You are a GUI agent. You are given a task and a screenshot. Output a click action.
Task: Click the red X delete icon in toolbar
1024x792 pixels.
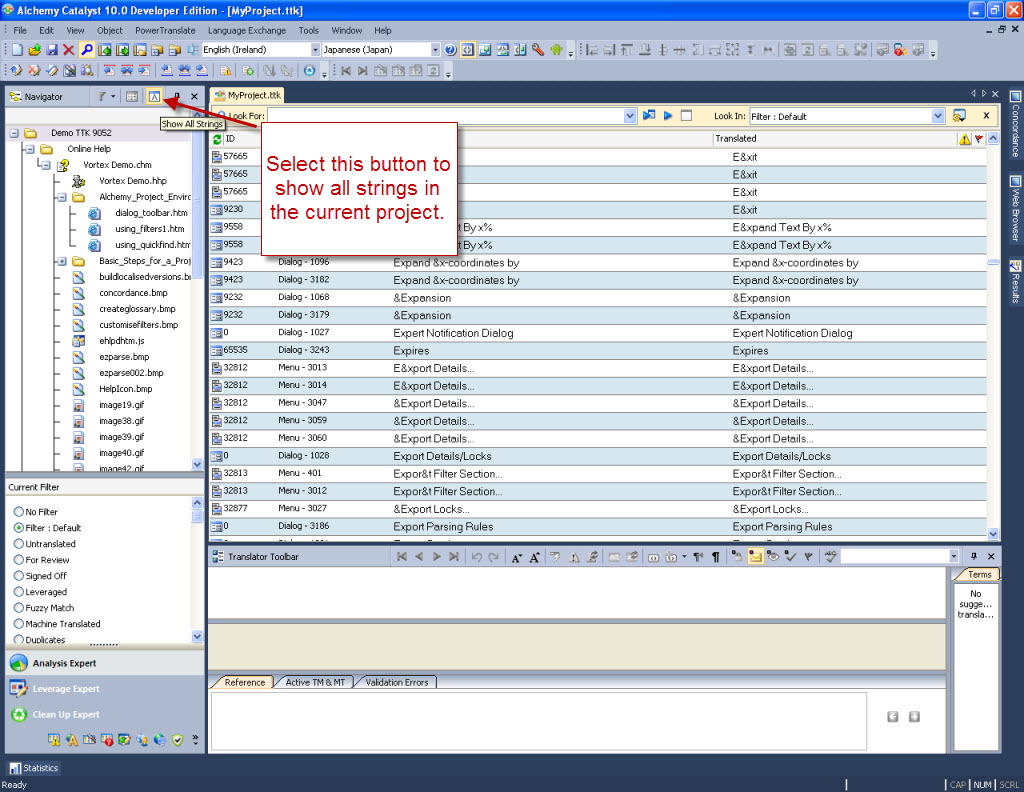pyautogui.click(x=69, y=50)
